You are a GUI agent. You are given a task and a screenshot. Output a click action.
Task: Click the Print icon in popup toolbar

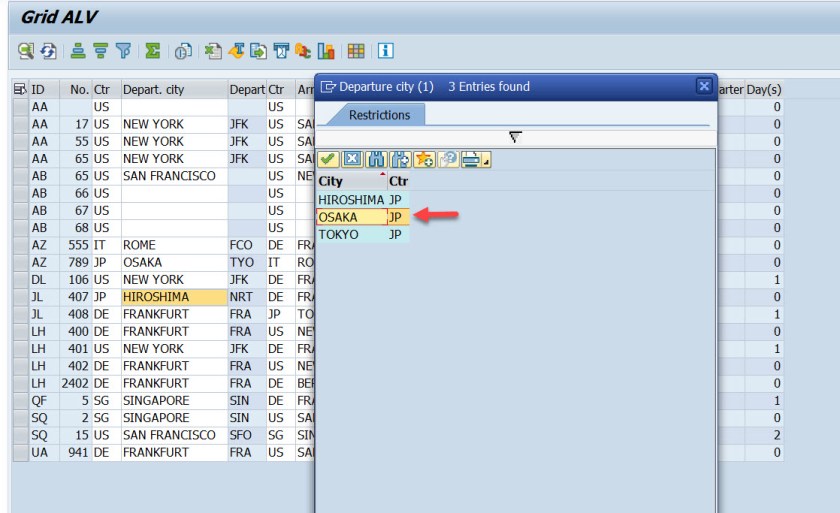471,159
